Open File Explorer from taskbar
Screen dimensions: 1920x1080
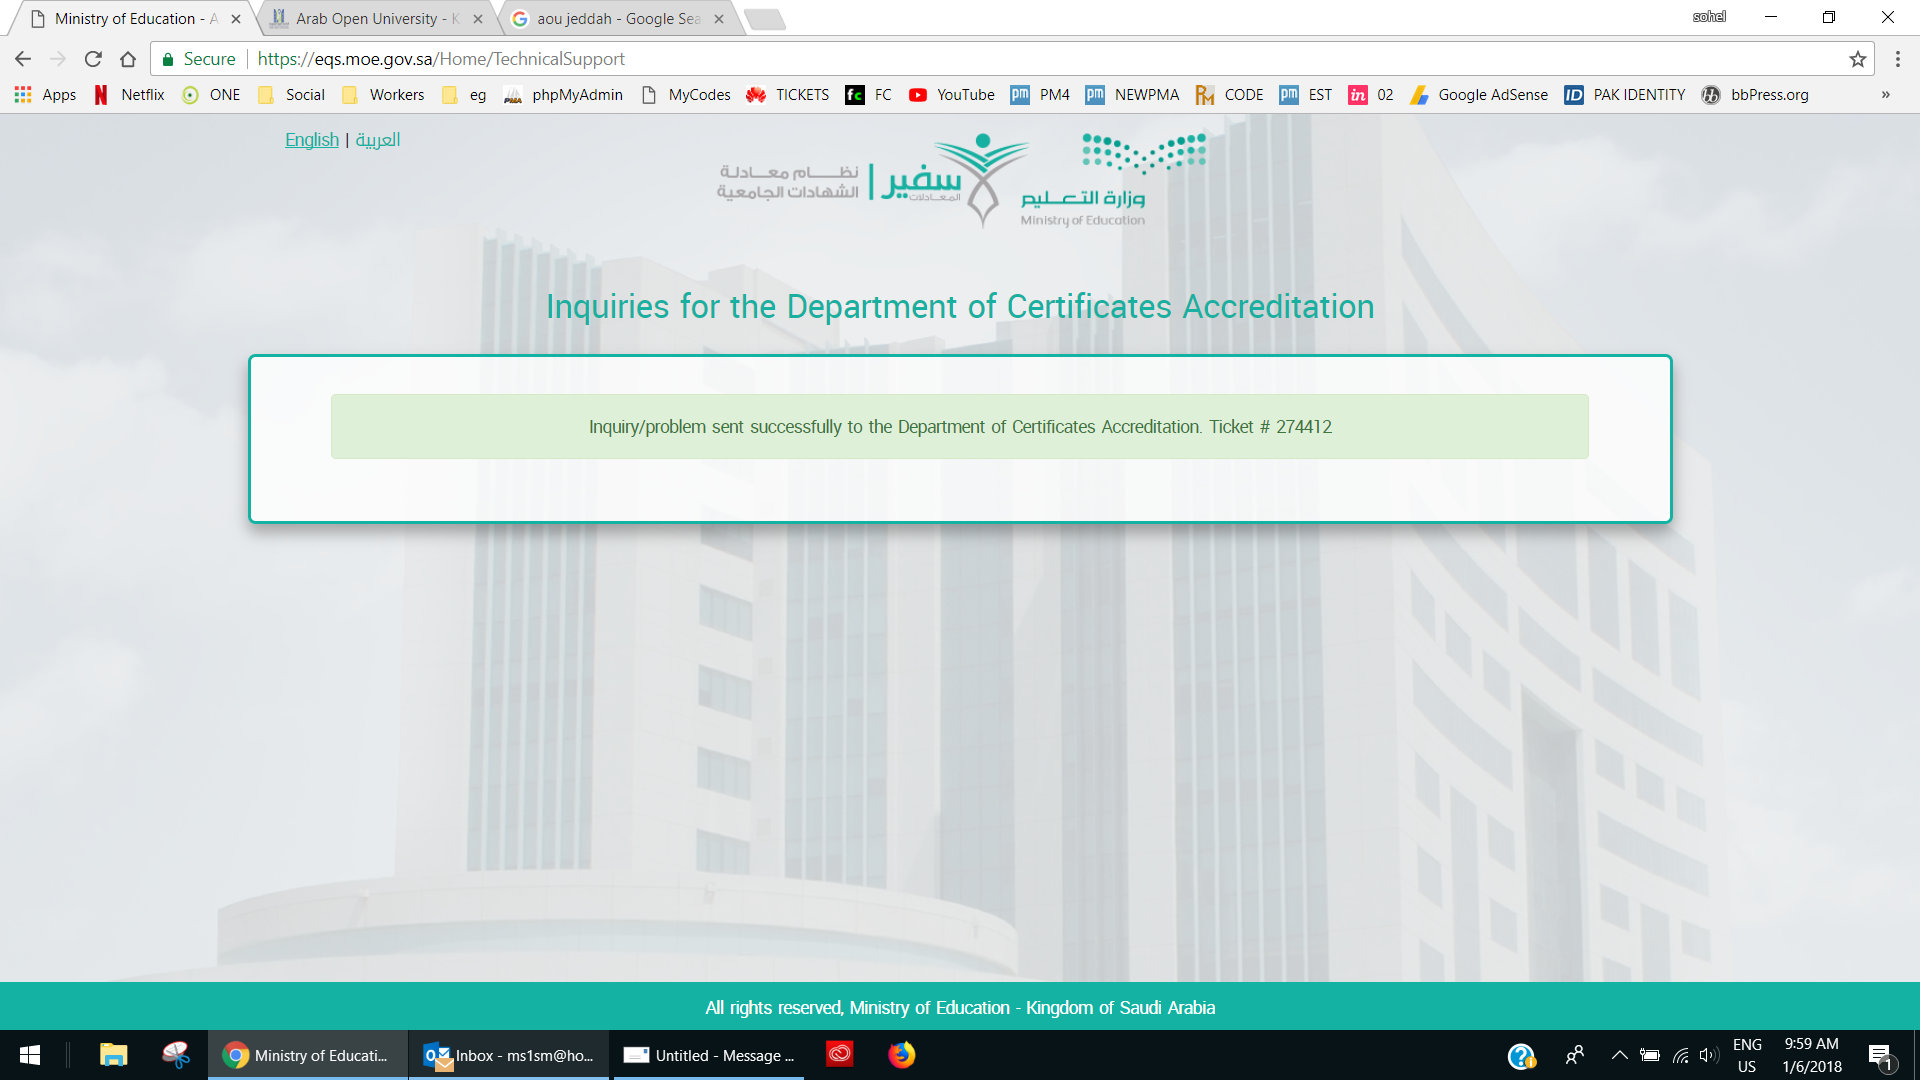(113, 1055)
